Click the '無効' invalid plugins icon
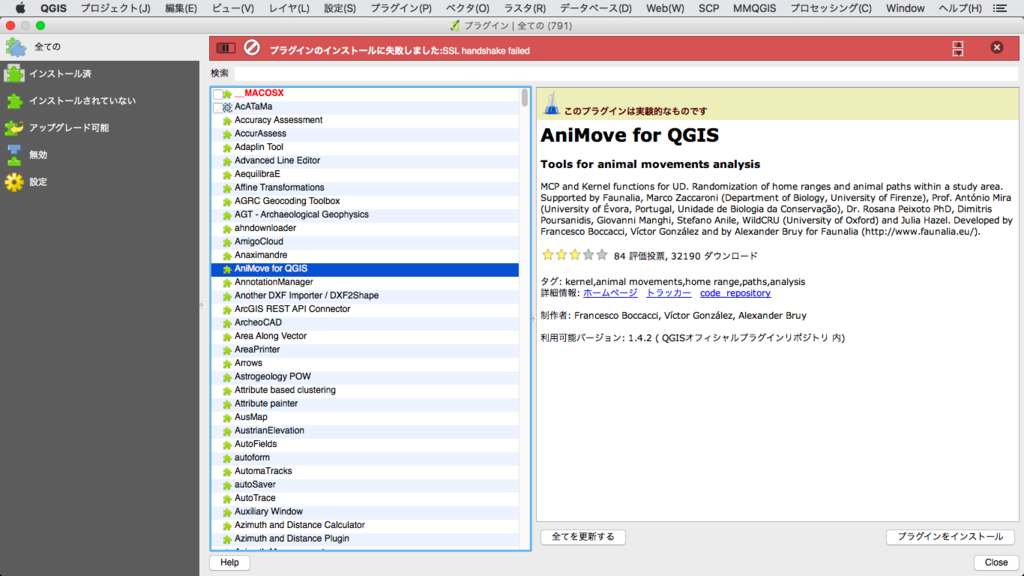Screen dimensions: 1024x576 point(14,155)
